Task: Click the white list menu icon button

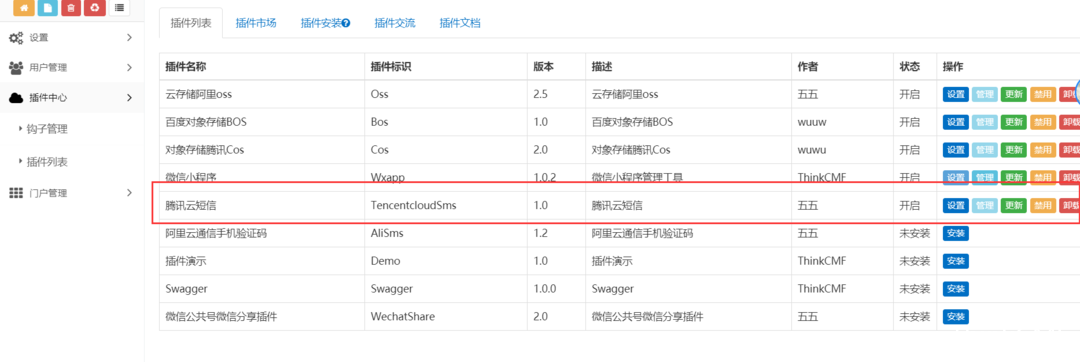Action: click(119, 8)
